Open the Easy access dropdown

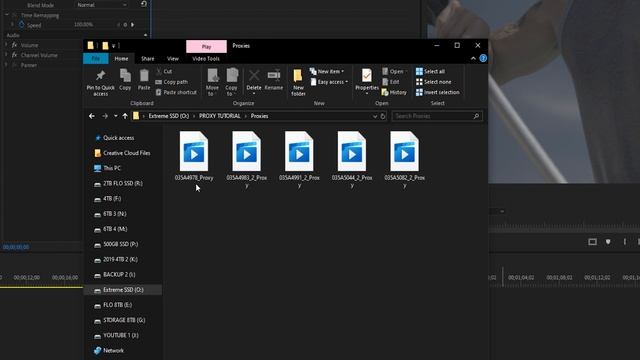pyautogui.click(x=329, y=82)
